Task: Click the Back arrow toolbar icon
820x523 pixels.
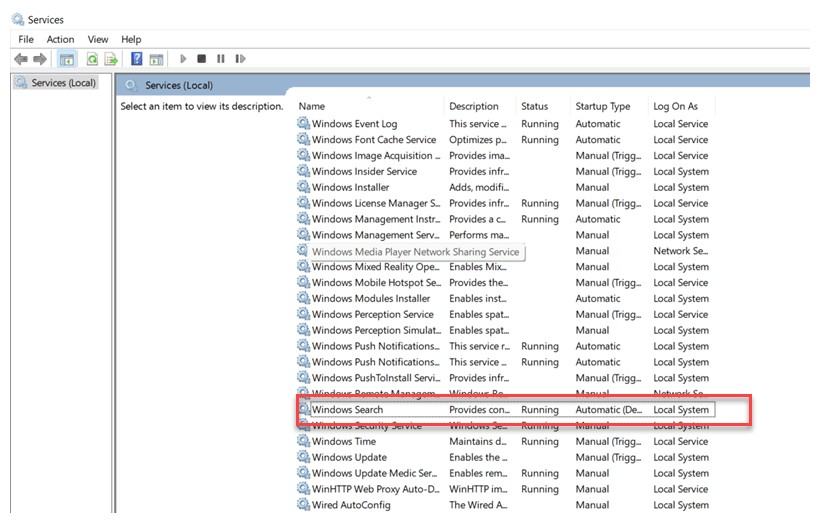Action: tap(21, 59)
